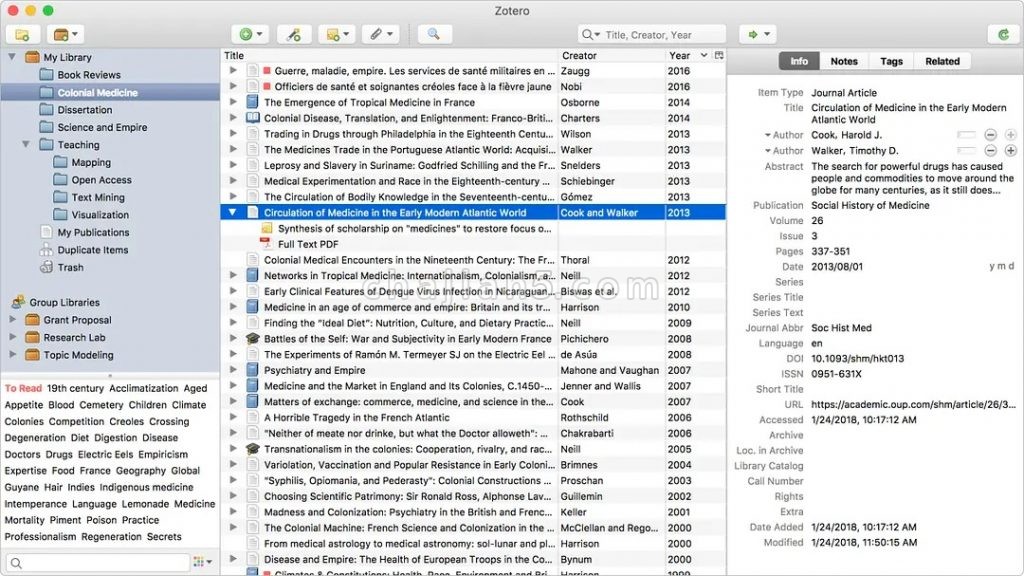Image resolution: width=1024 pixels, height=576 pixels.
Task: Click the Add Attachment paperclip icon
Action: [x=381, y=35]
